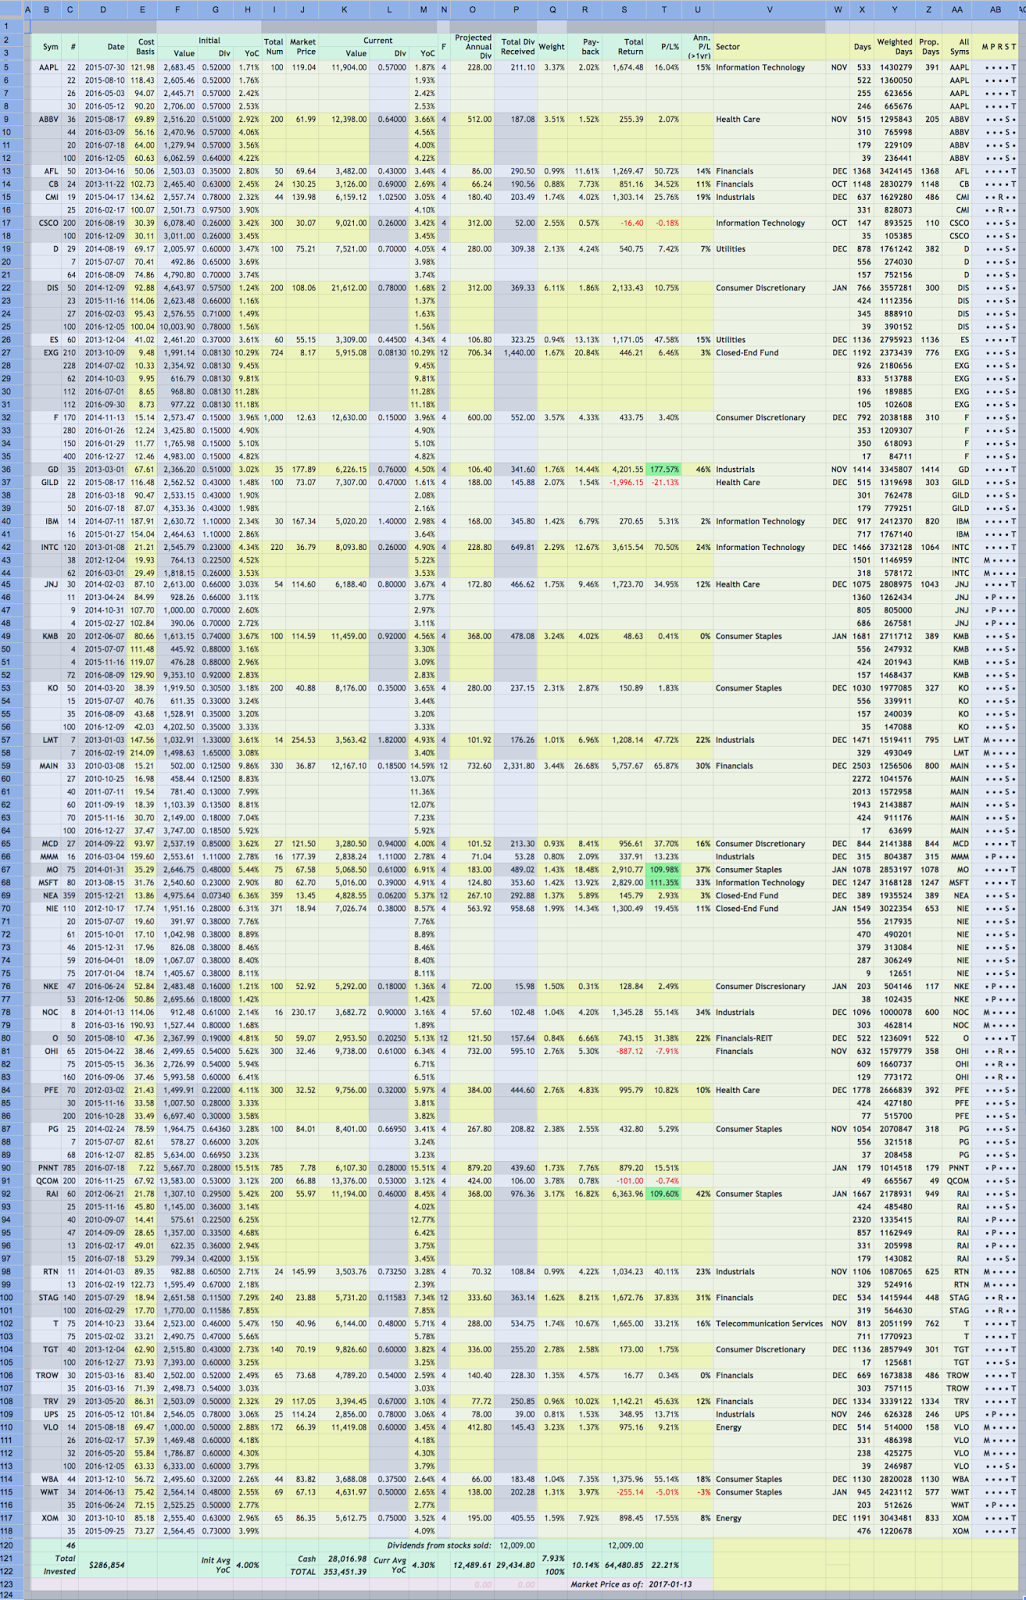Click the 'Total Div Received' header cell
Image resolution: width=1026 pixels, height=1600 pixels.
click(x=517, y=47)
